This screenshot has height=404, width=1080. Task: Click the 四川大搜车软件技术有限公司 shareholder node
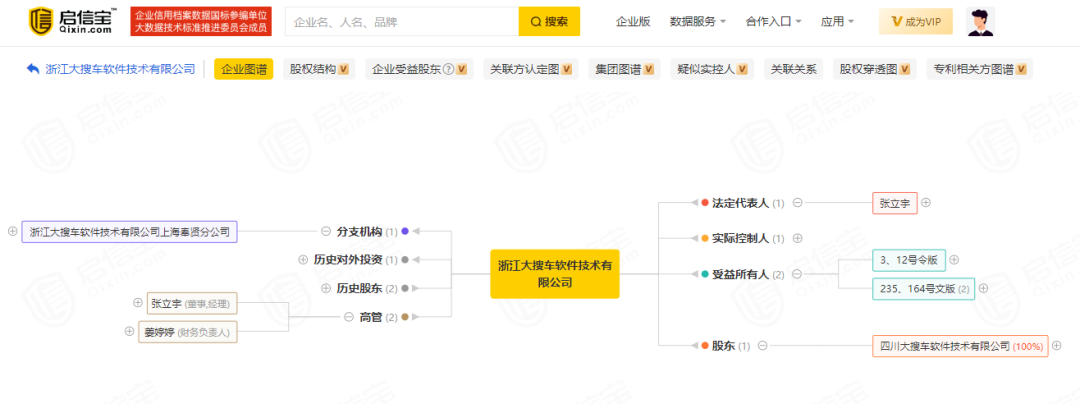click(x=960, y=345)
